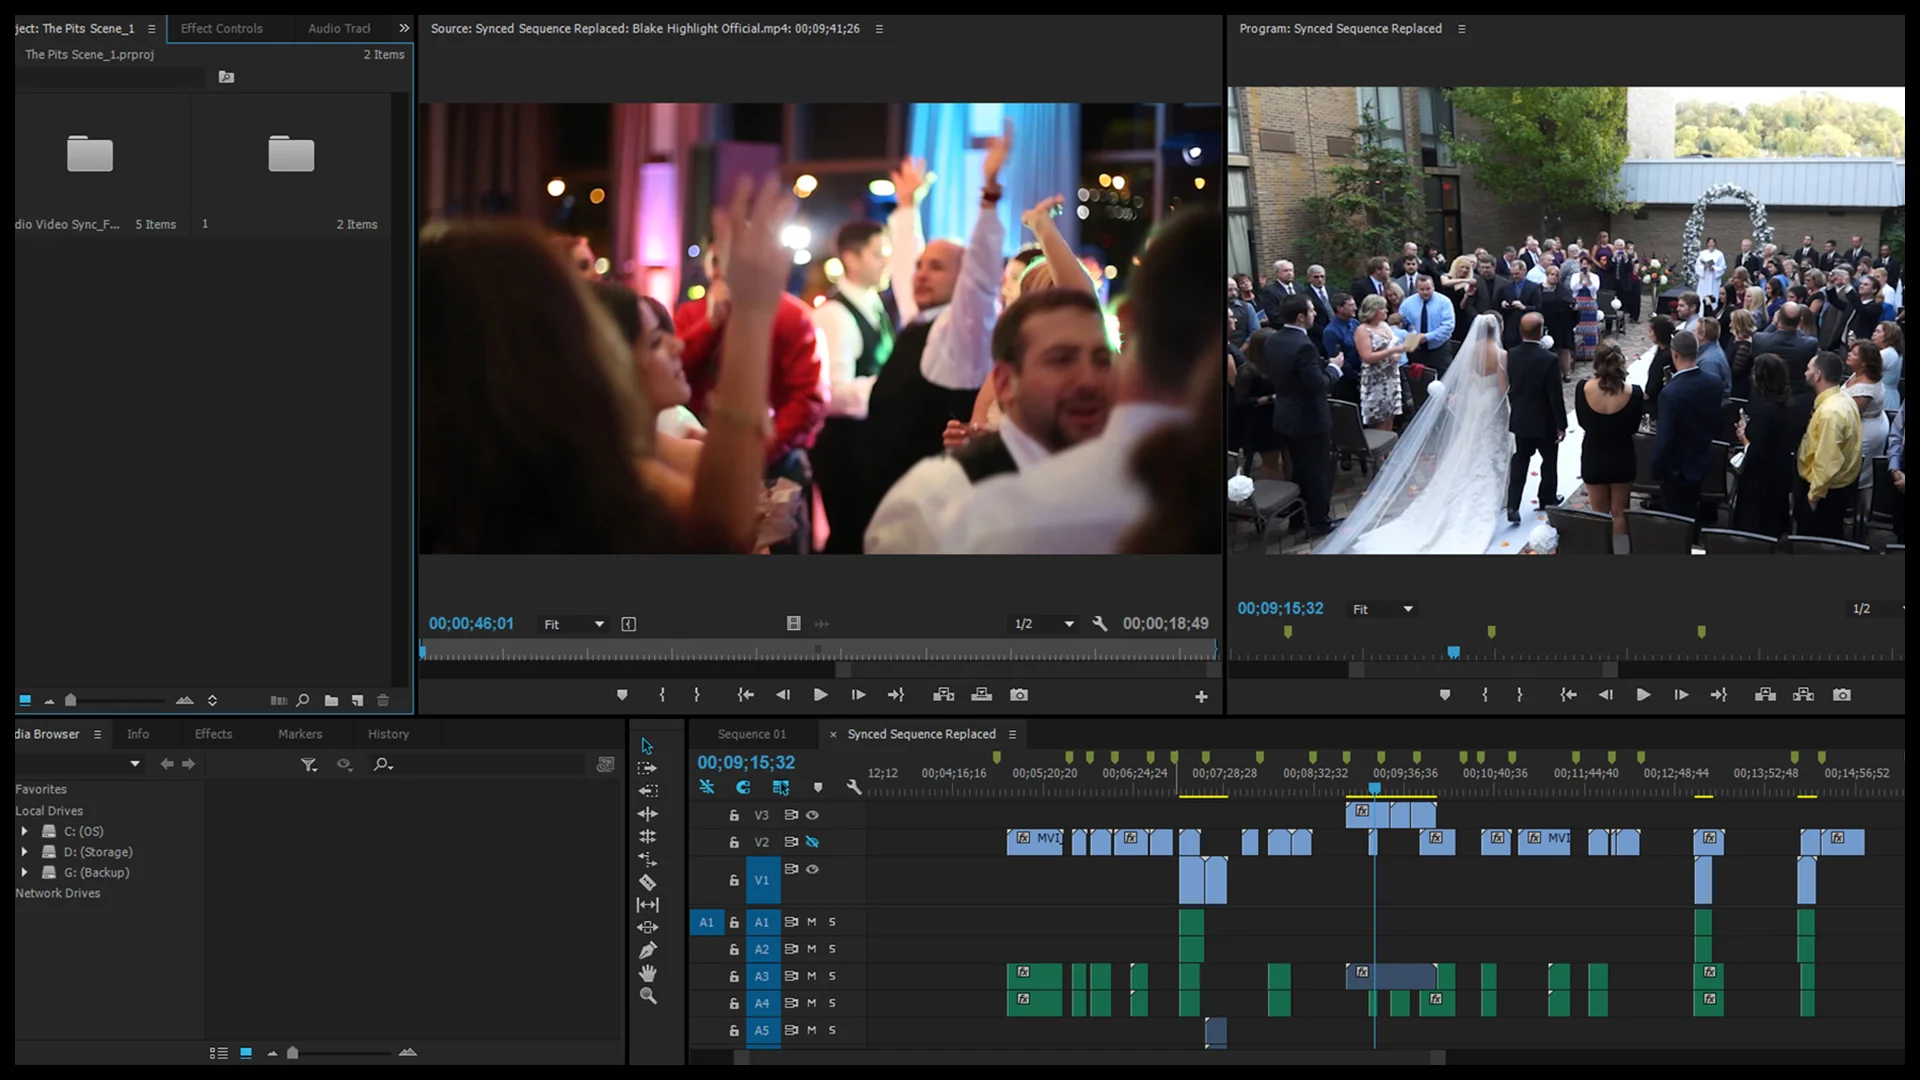Open Synced Sequence Replaced timeline panel menu
This screenshot has width=1920, height=1080.
click(1012, 734)
